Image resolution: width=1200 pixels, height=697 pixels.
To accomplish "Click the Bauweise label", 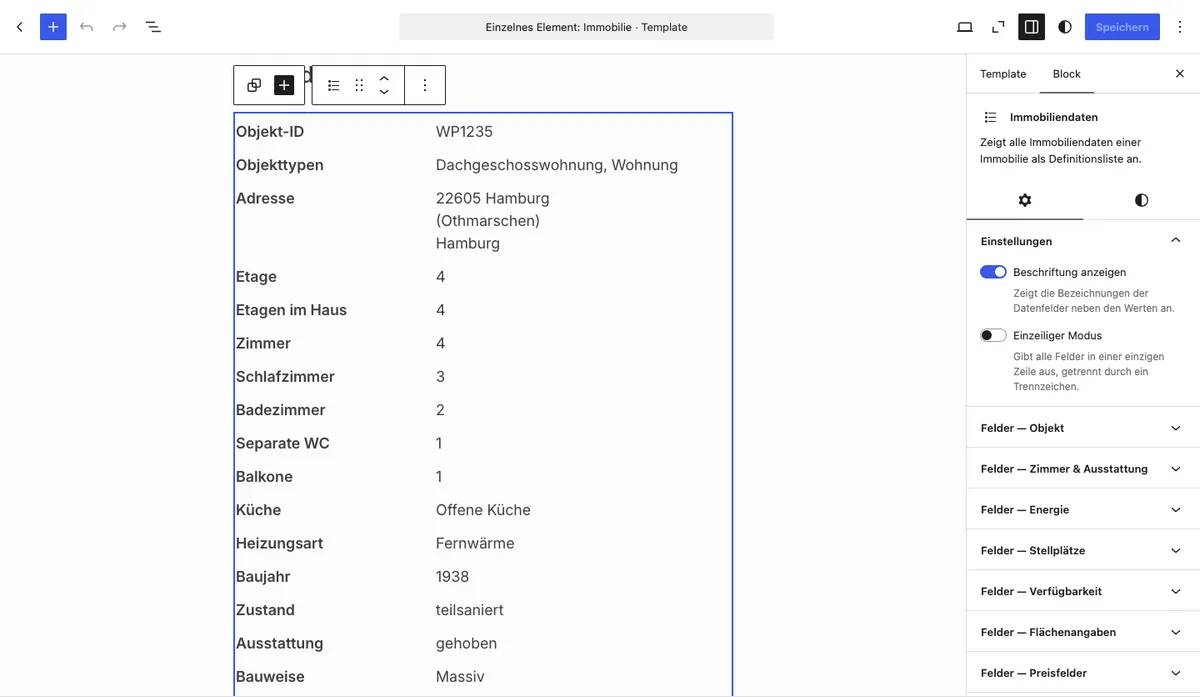I will point(270,677).
